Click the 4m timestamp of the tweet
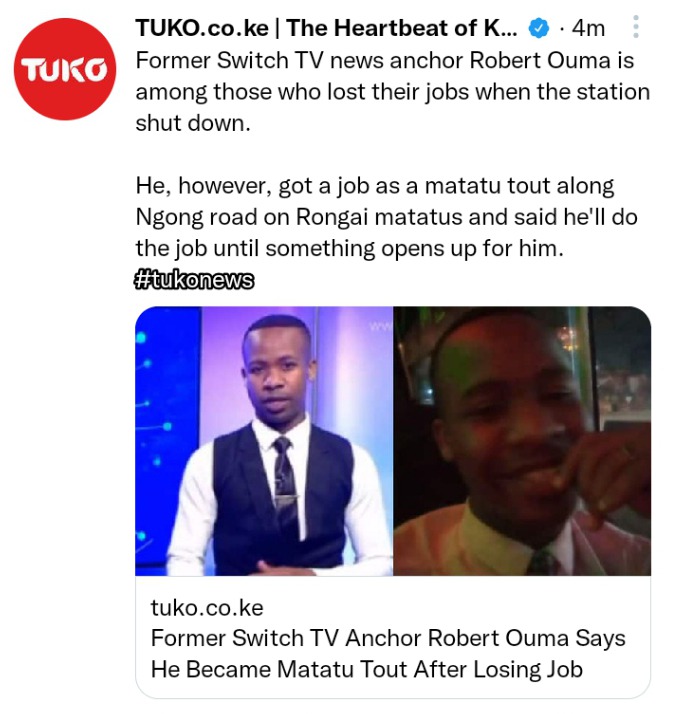This screenshot has width=674, height=714. click(588, 28)
